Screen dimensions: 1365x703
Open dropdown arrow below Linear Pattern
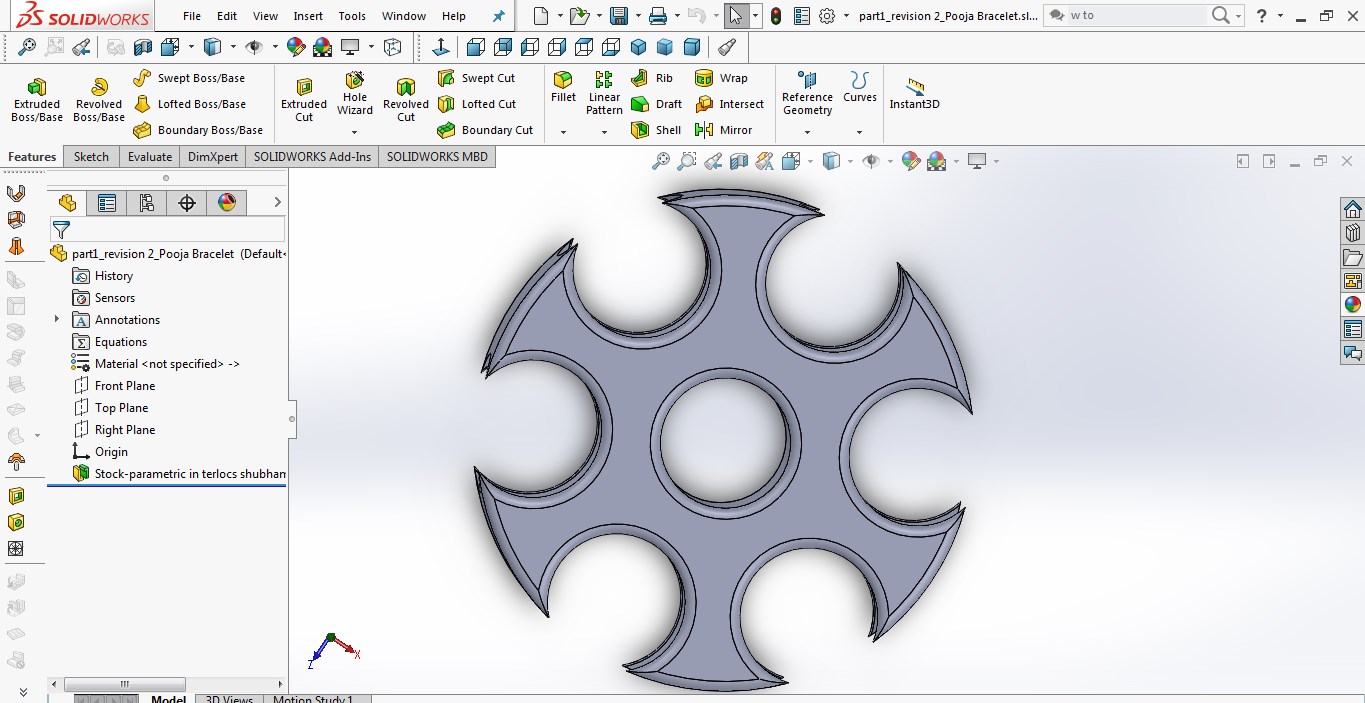pos(604,132)
